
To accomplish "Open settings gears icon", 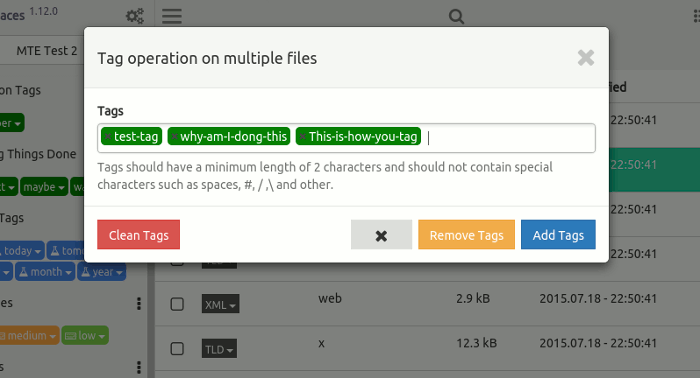I will click(x=134, y=16).
